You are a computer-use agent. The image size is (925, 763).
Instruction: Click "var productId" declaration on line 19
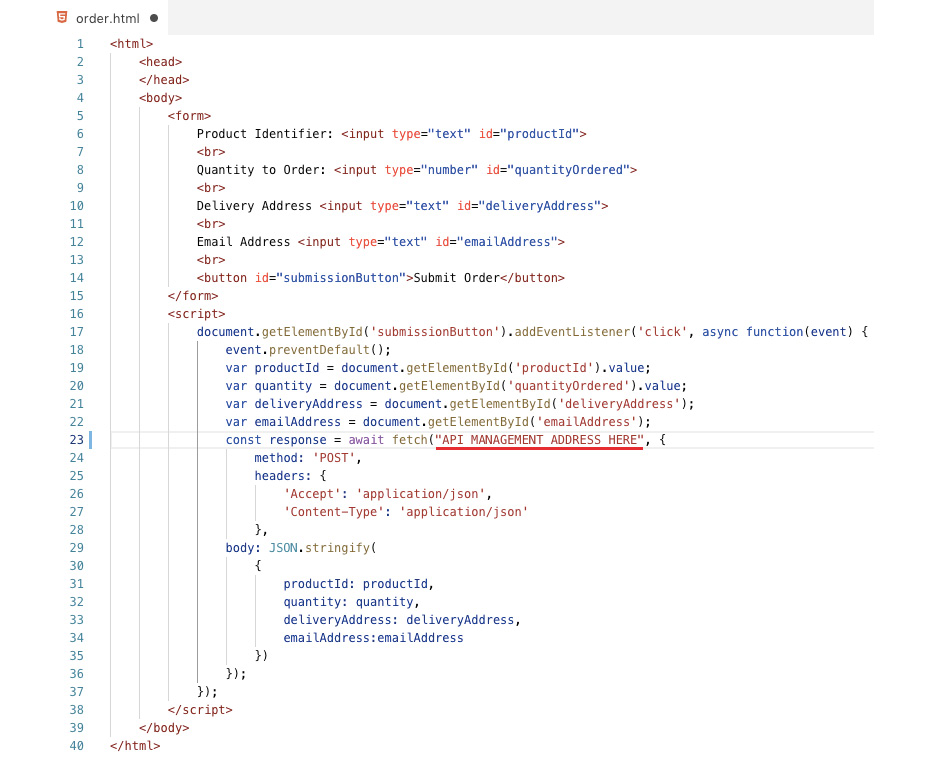[272, 368]
